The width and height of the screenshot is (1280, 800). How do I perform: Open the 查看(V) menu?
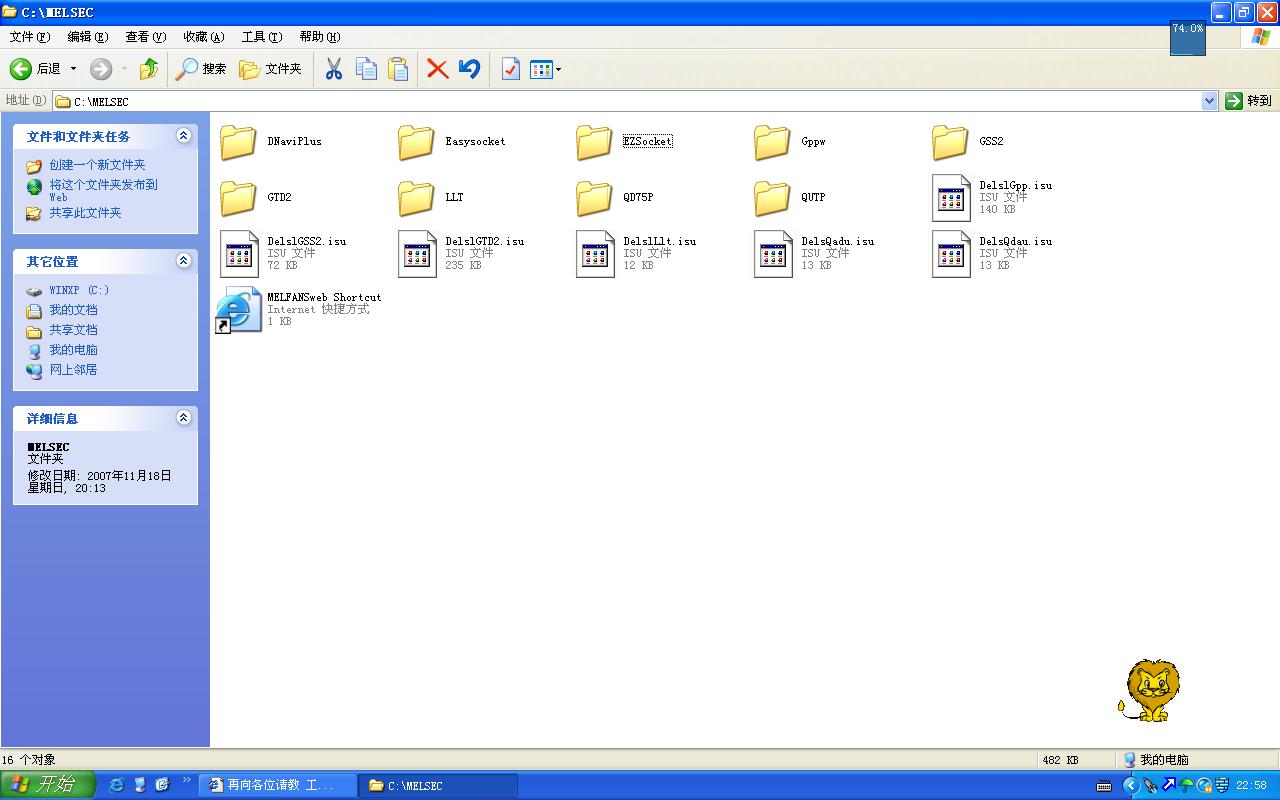(145, 37)
